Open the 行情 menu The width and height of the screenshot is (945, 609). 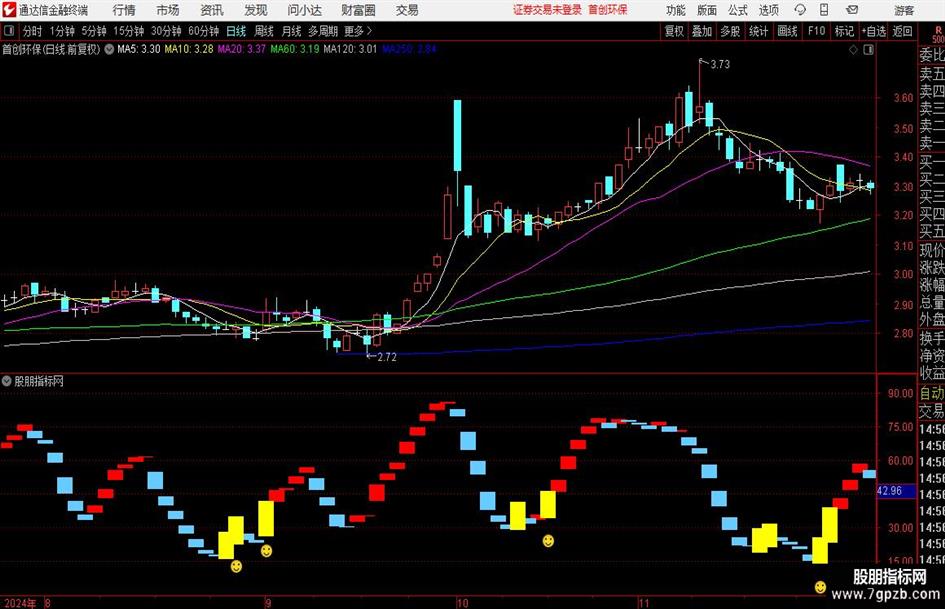click(x=124, y=10)
